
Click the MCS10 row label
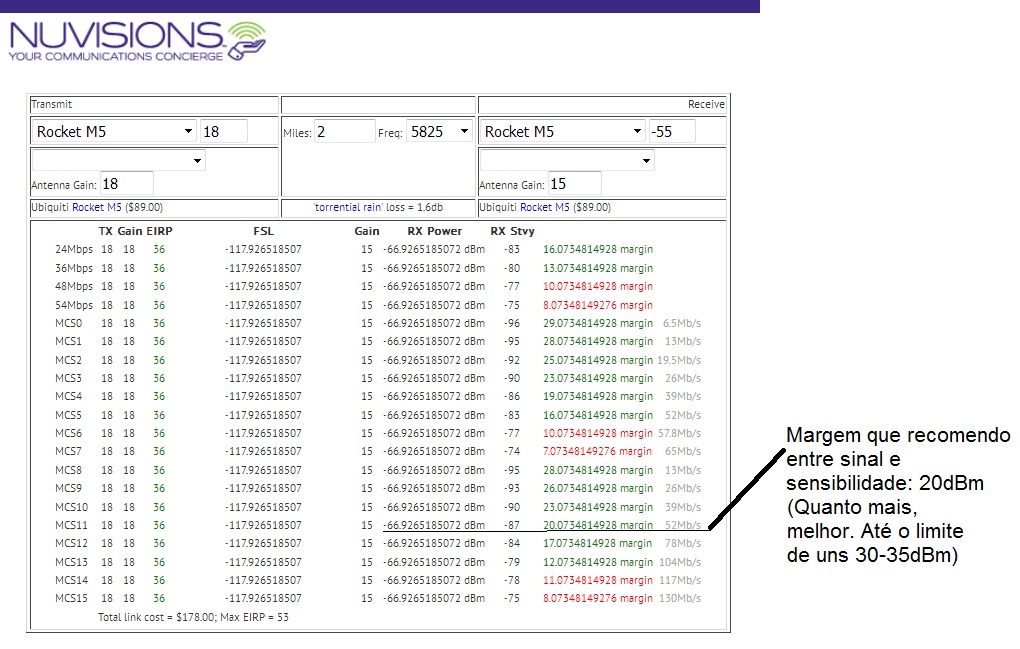pos(72,507)
